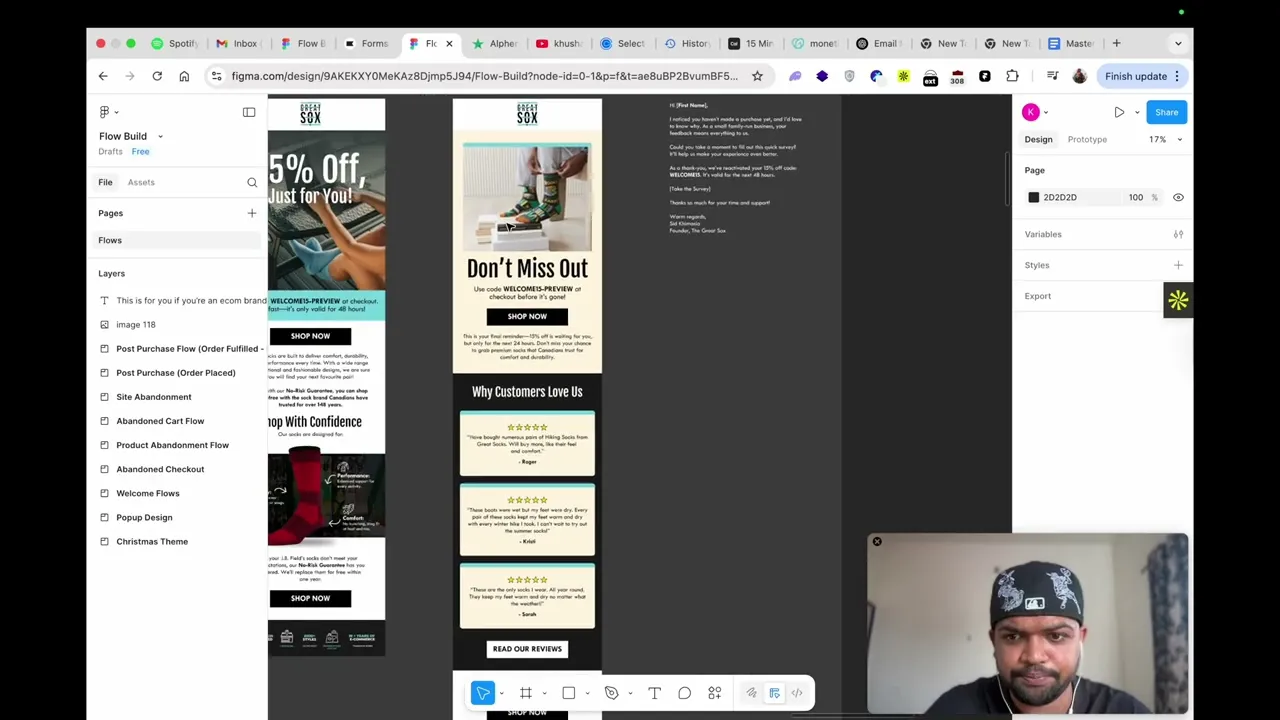Click the browser address bar URL
This screenshot has height=720, width=1280.
click(484, 76)
